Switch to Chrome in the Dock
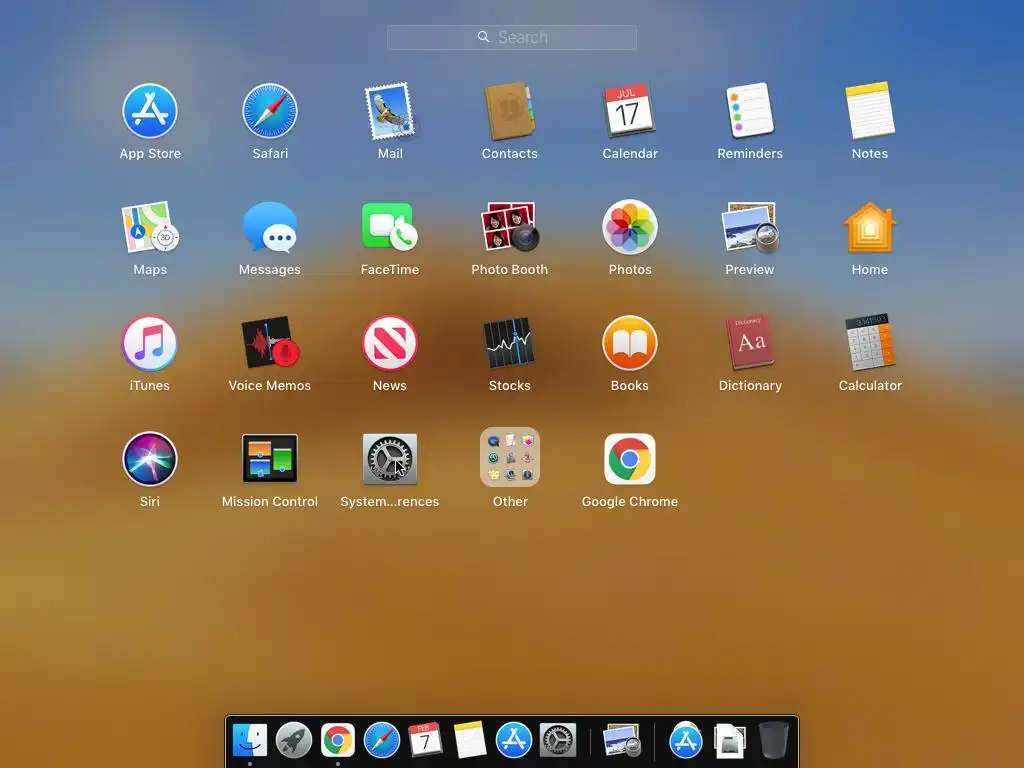 338,741
